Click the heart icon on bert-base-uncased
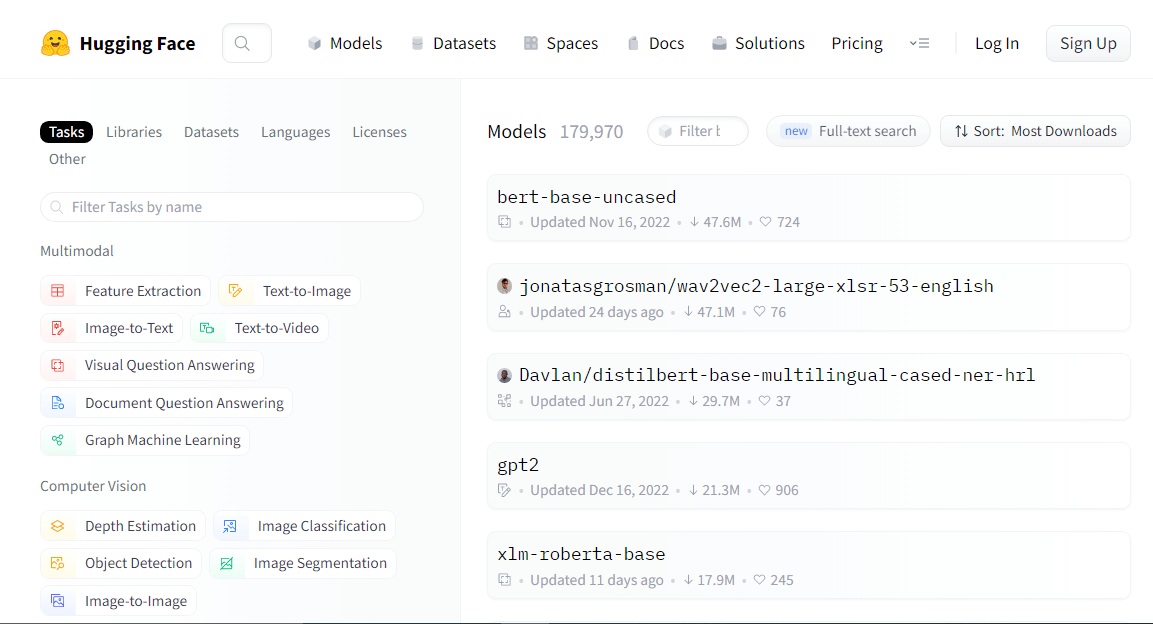This screenshot has height=624, width=1153. click(765, 222)
